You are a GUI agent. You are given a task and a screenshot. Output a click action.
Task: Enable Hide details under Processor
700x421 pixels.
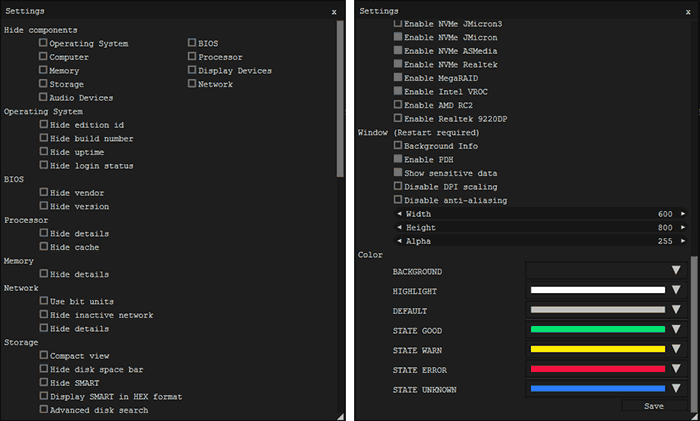[43, 233]
